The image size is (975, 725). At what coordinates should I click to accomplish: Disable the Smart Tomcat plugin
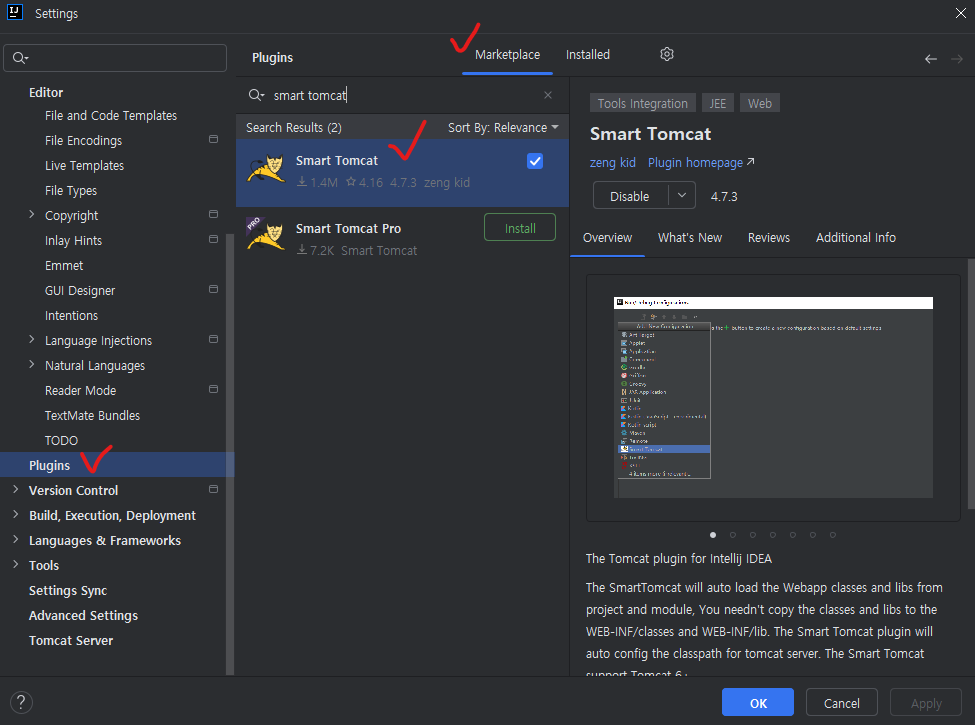[631, 196]
